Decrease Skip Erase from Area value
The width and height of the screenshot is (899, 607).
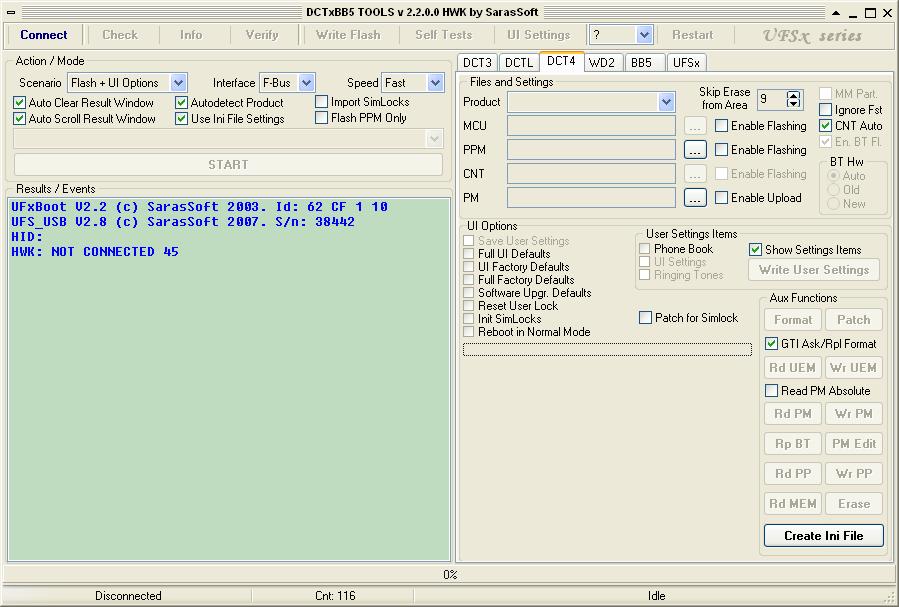coord(794,104)
